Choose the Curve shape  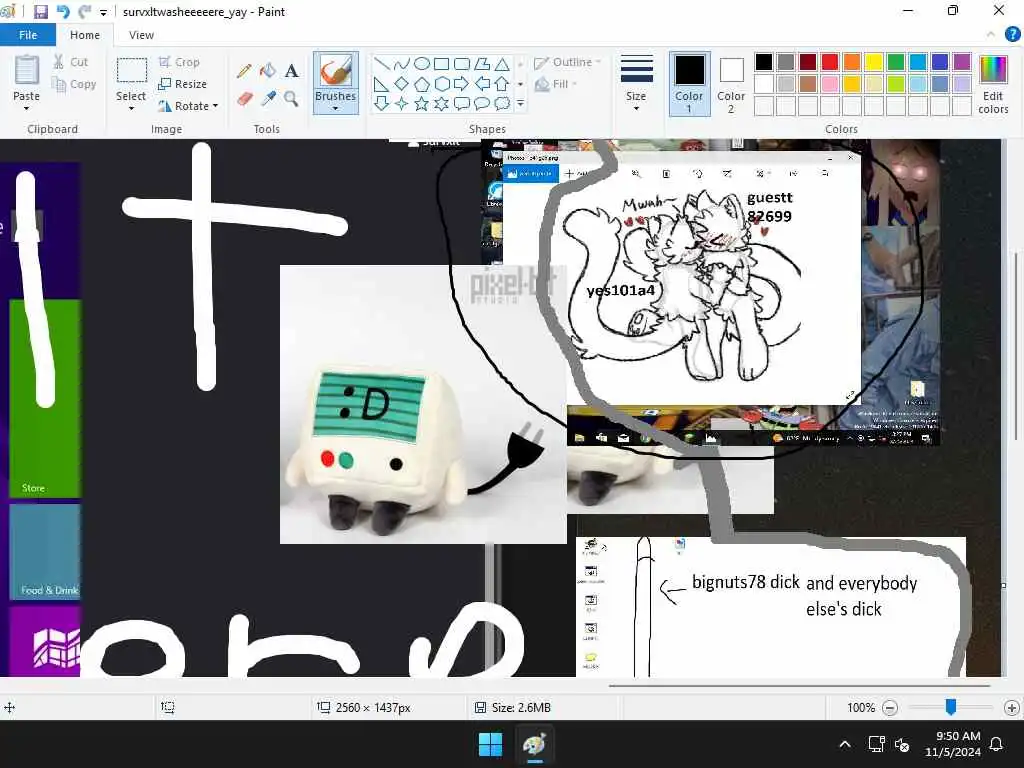click(x=402, y=63)
